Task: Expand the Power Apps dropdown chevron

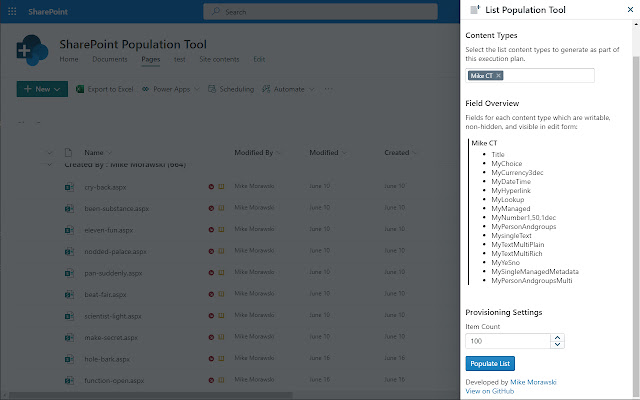Action: [197, 89]
